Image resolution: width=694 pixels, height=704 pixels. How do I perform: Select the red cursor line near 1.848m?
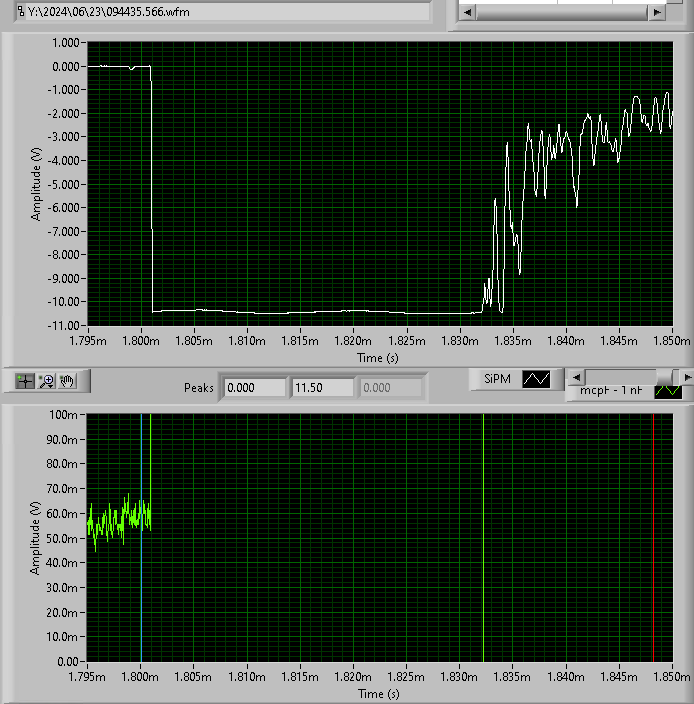[x=653, y=538]
